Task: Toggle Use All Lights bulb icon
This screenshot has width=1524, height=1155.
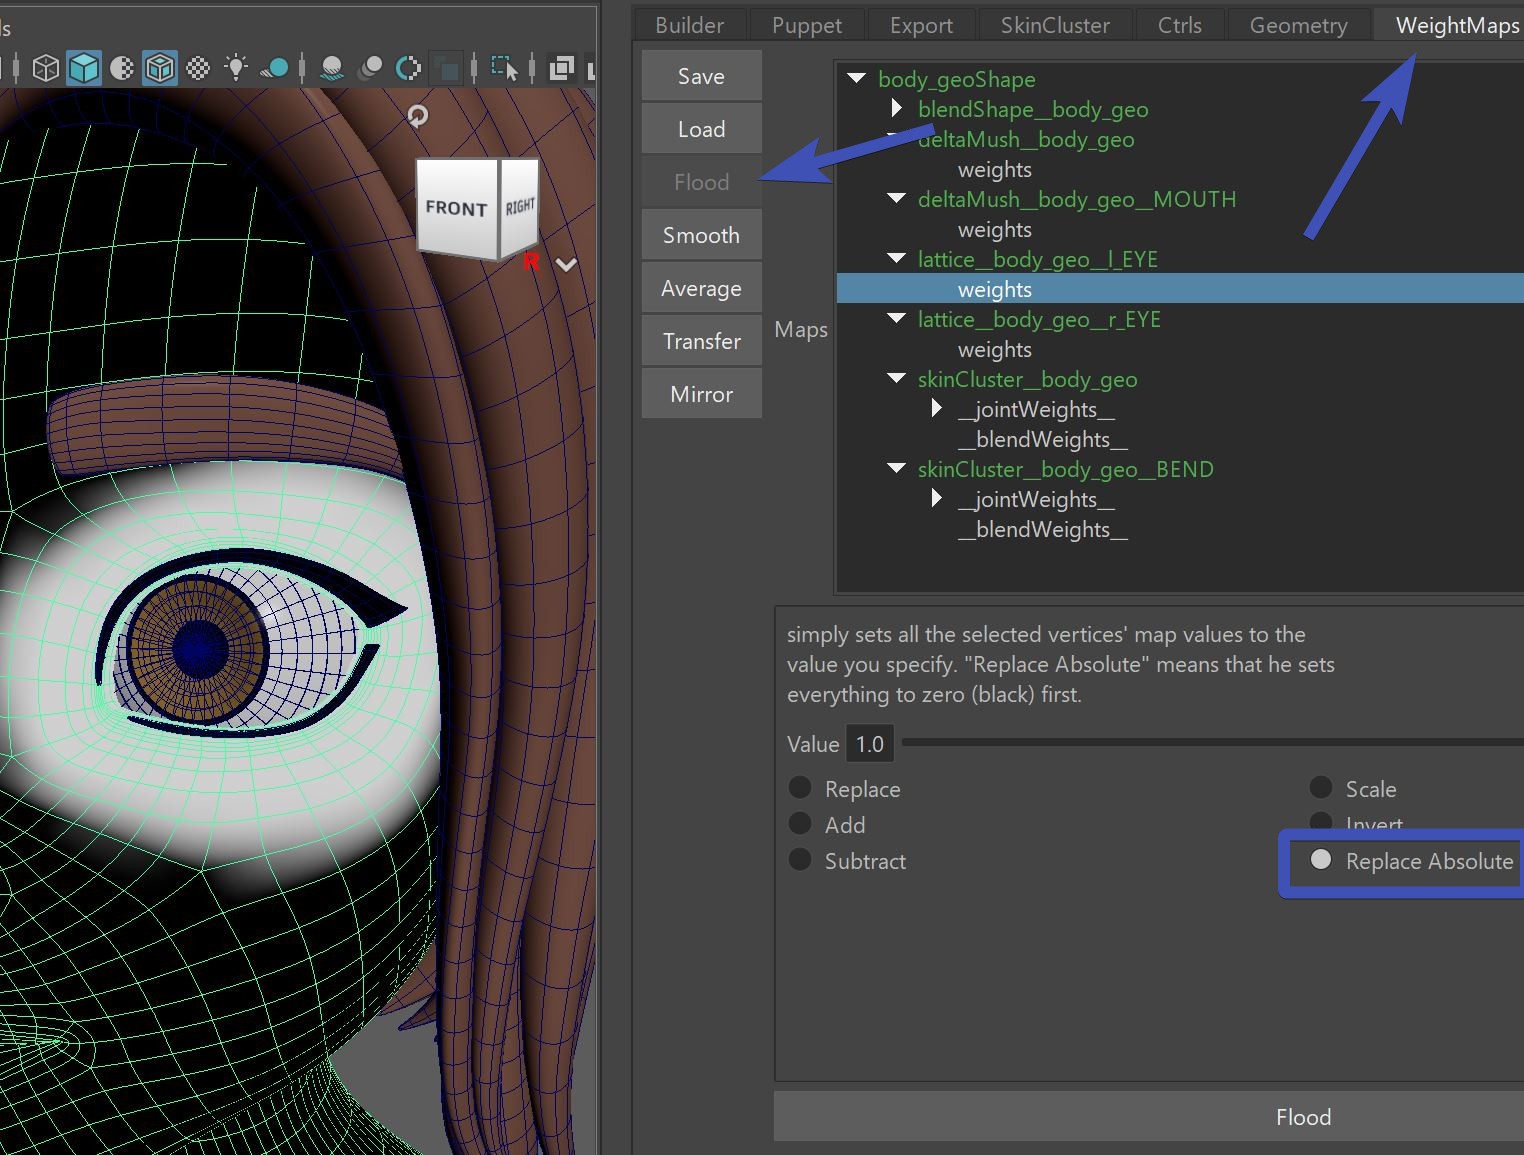Action: pos(236,68)
